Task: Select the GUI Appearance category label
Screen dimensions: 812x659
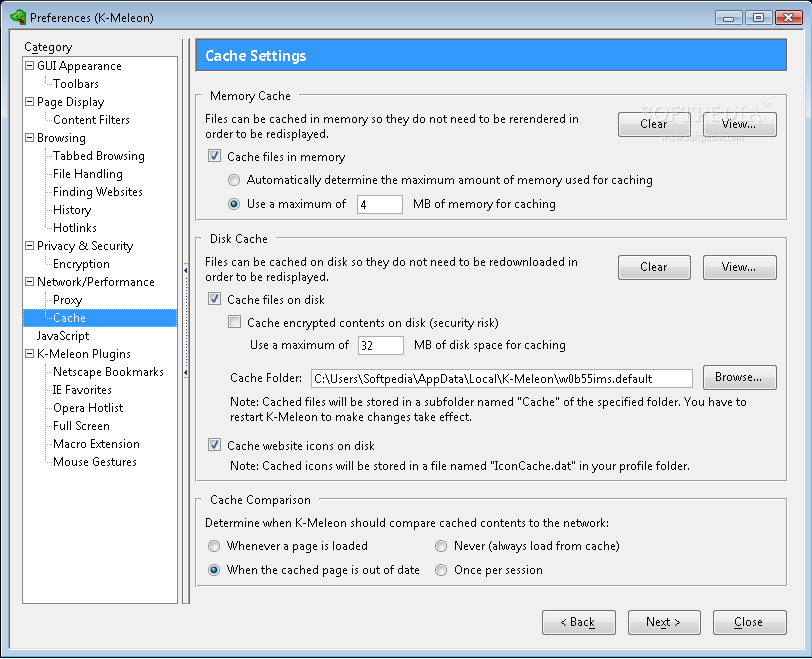Action: click(x=79, y=66)
